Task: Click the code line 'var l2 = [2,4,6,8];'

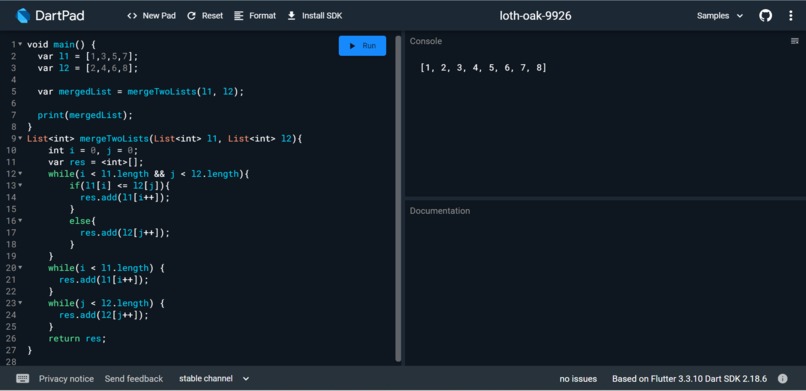Action: point(88,68)
